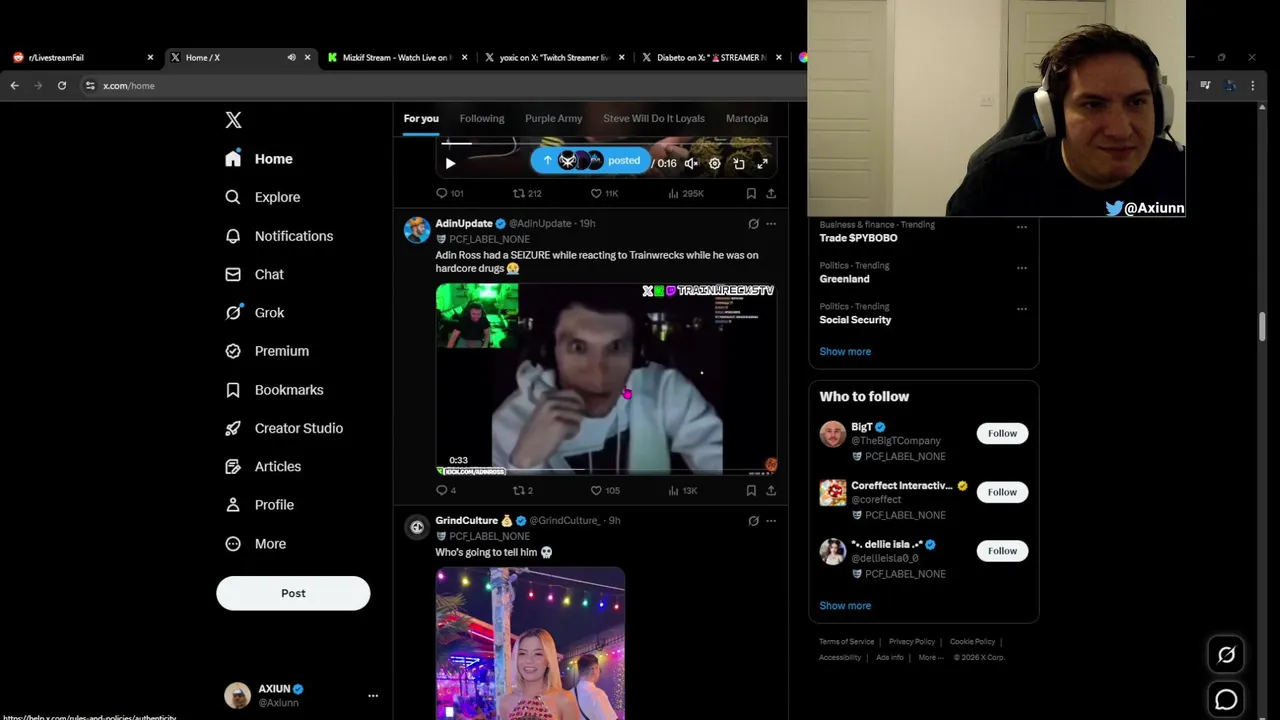
Task: Open the floating Grok button
Action: [x=1226, y=655]
